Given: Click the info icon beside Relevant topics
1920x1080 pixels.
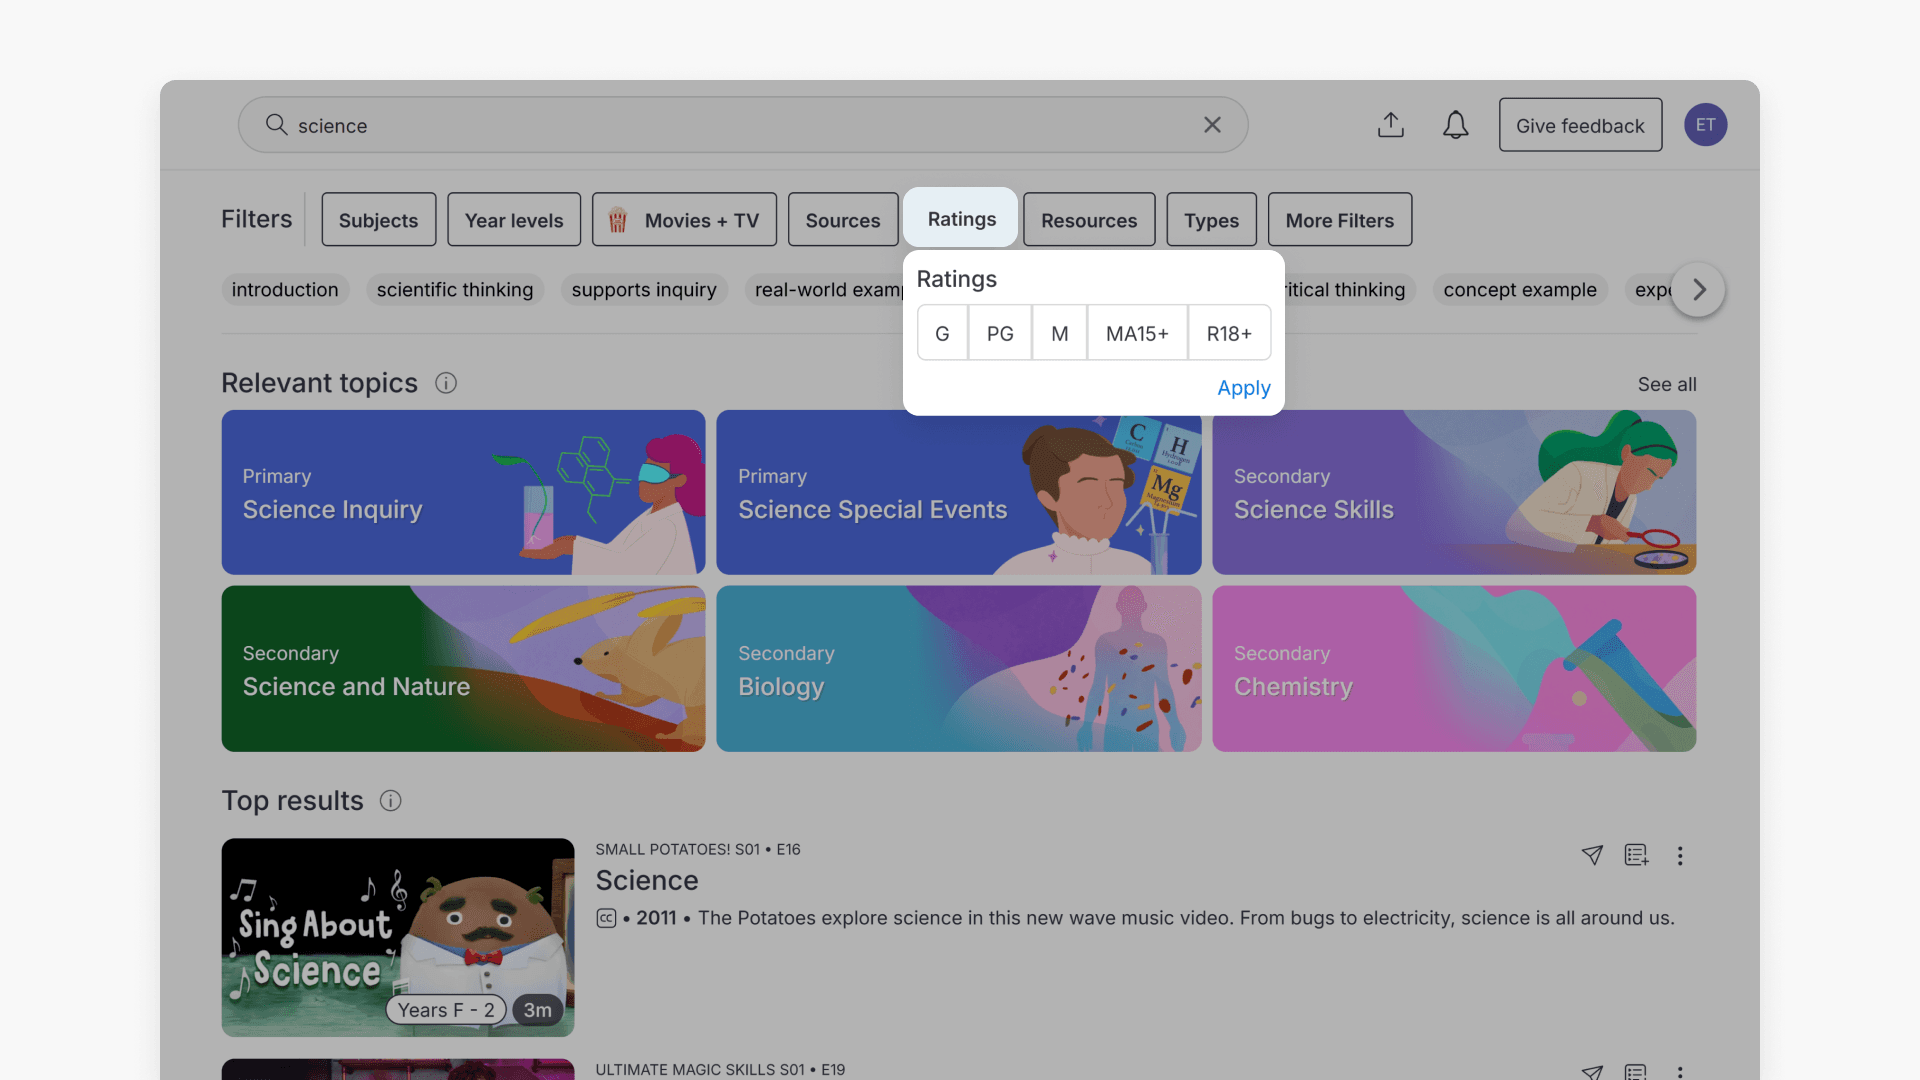Looking at the screenshot, I should coord(446,383).
